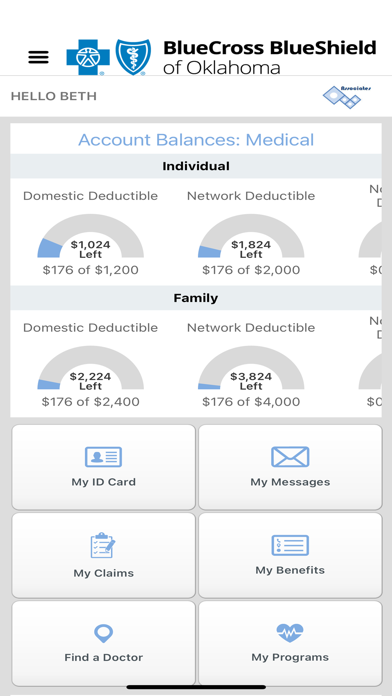Tap the Blue Cross logo icon
The width and height of the screenshot is (392, 696).
88,57
